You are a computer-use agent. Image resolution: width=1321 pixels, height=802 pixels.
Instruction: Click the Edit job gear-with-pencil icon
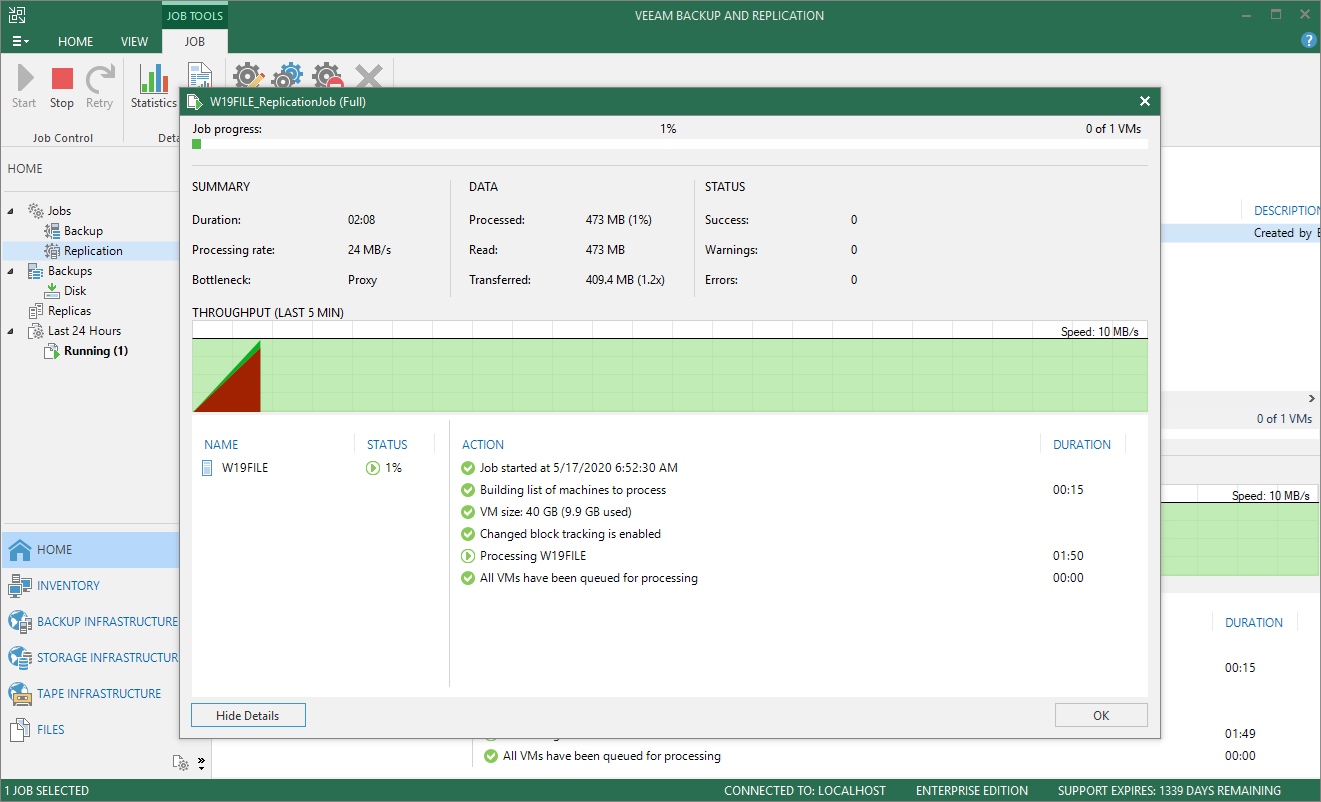[249, 76]
